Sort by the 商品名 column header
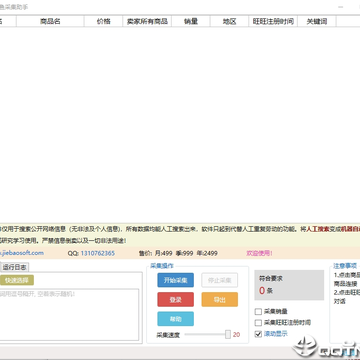The width and height of the screenshot is (360, 360). tap(50, 22)
